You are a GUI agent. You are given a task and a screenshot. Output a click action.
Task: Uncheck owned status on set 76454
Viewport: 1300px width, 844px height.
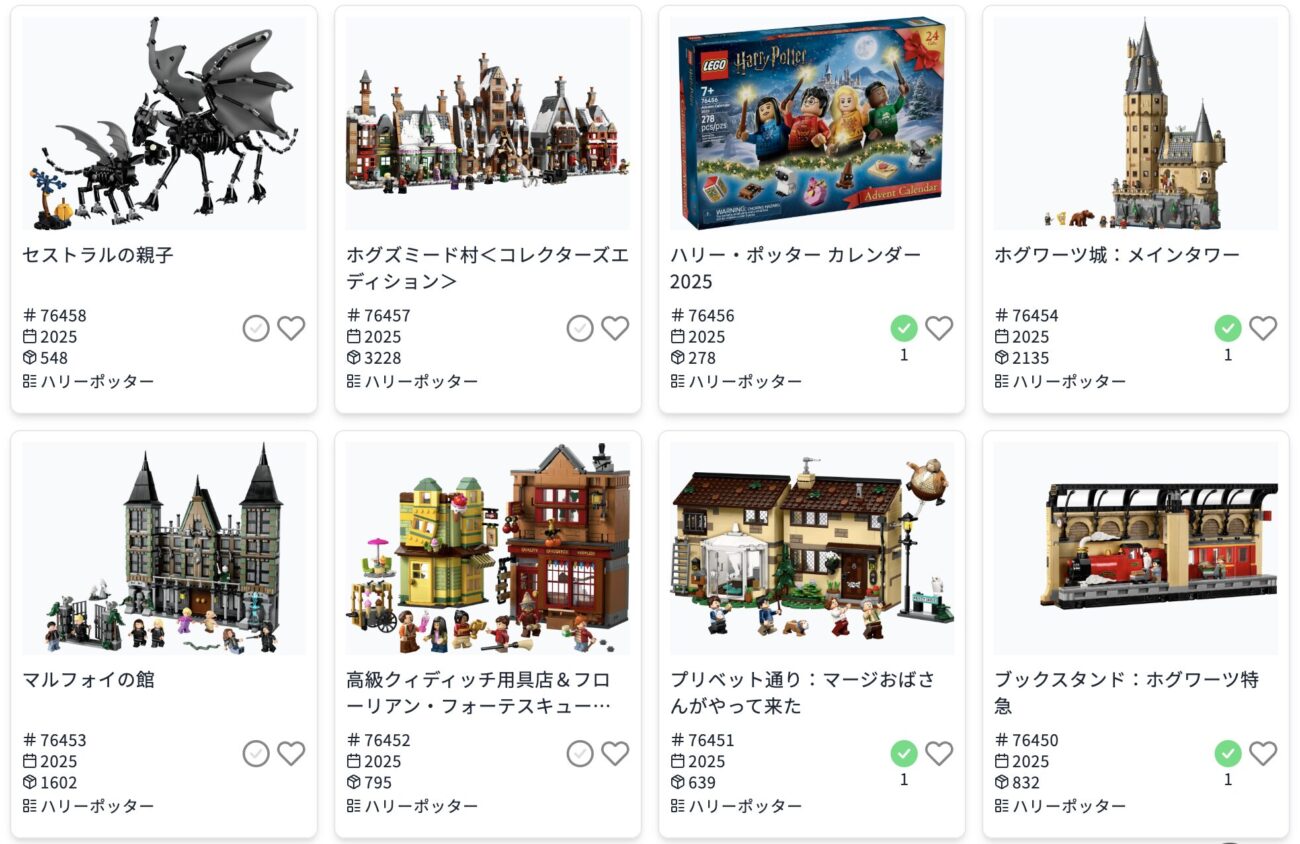click(x=1228, y=328)
